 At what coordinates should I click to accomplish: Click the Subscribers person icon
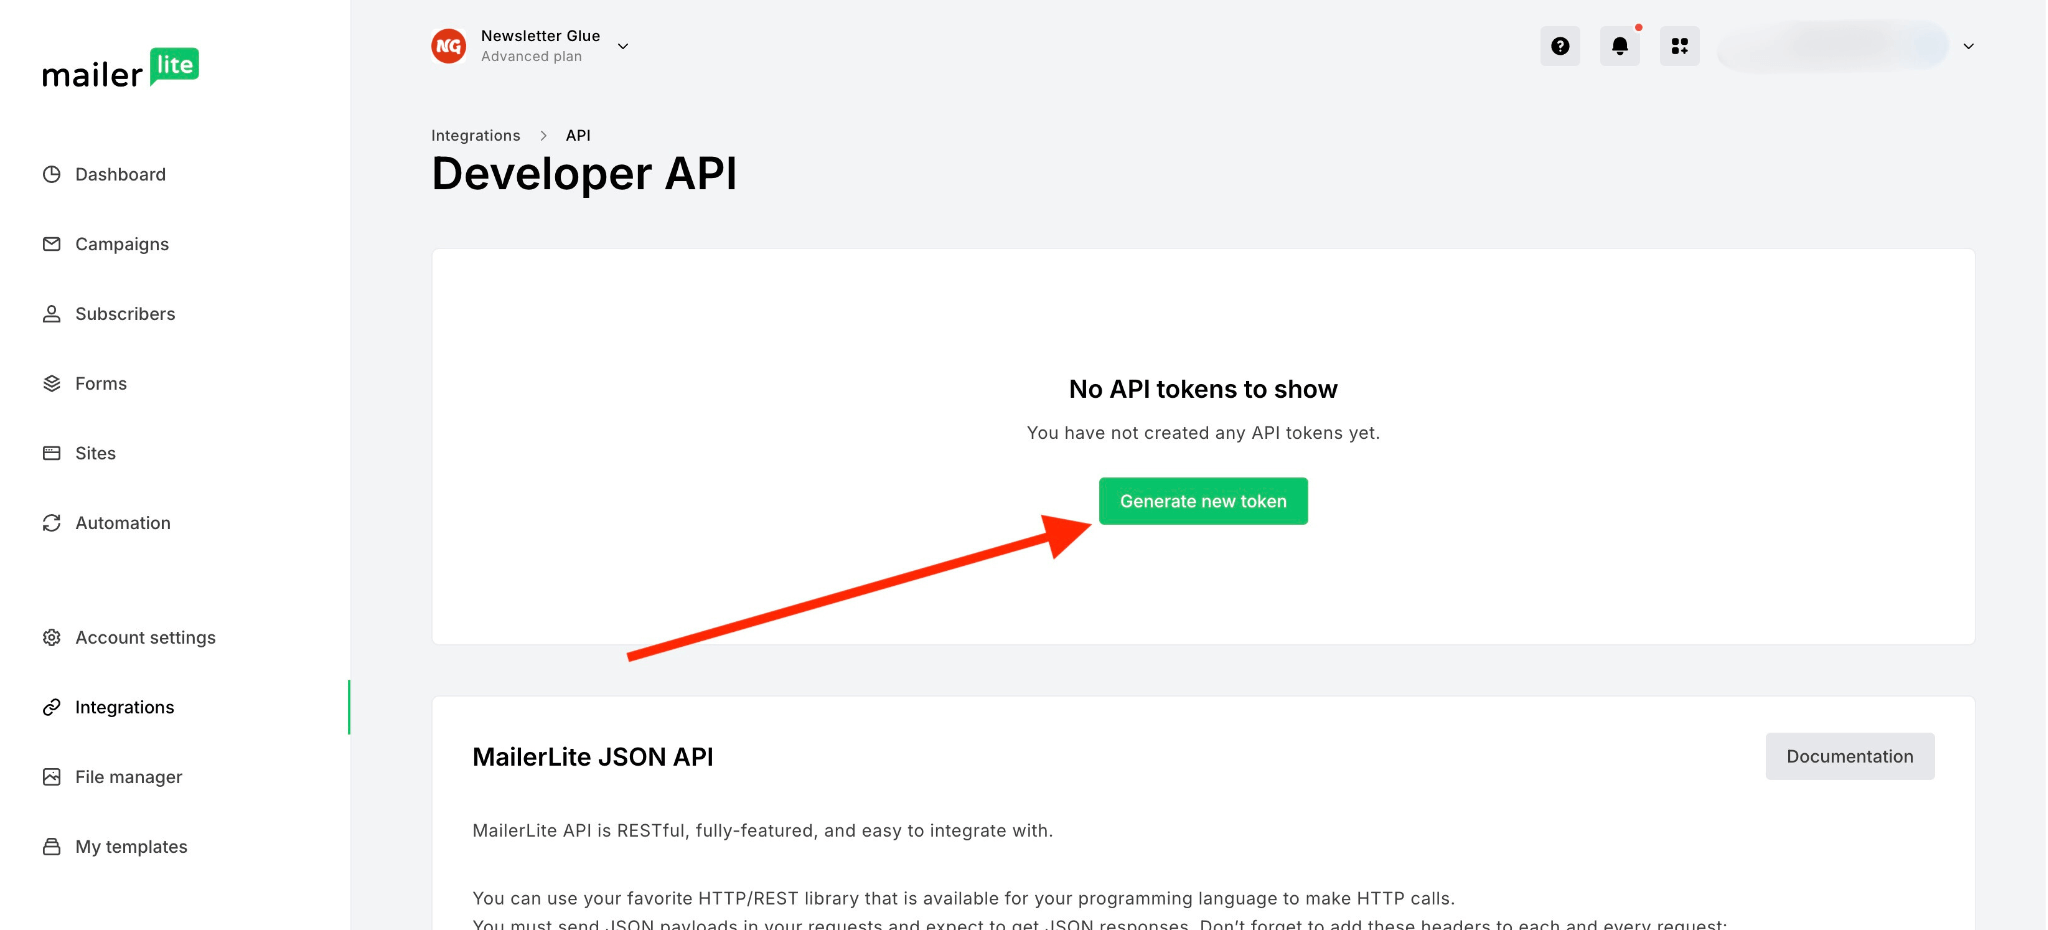(52, 314)
